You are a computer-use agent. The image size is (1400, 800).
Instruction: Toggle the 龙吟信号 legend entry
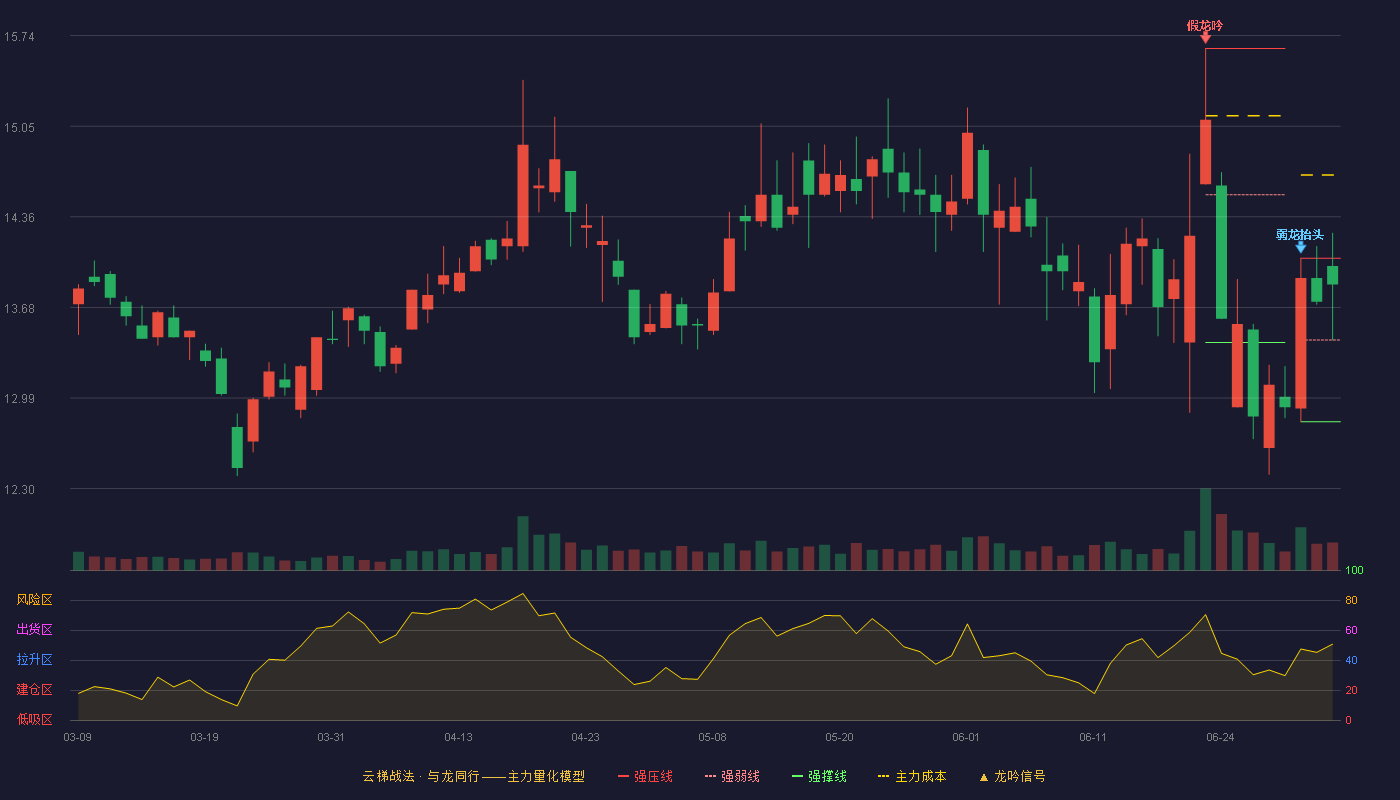[1011, 776]
